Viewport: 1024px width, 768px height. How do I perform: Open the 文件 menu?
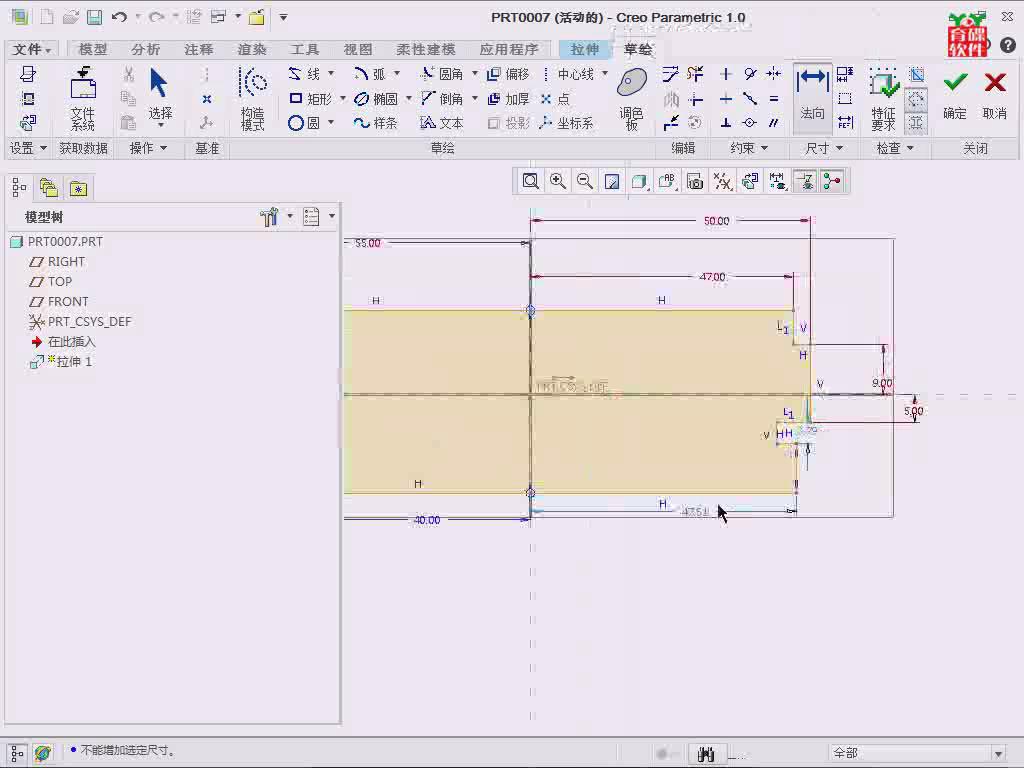pos(31,49)
